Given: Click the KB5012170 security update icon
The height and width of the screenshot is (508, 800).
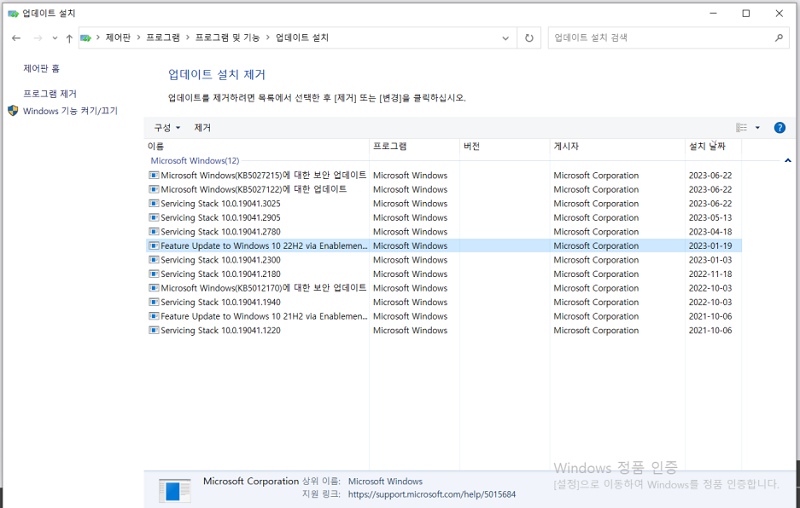Looking at the screenshot, I should 154,288.
